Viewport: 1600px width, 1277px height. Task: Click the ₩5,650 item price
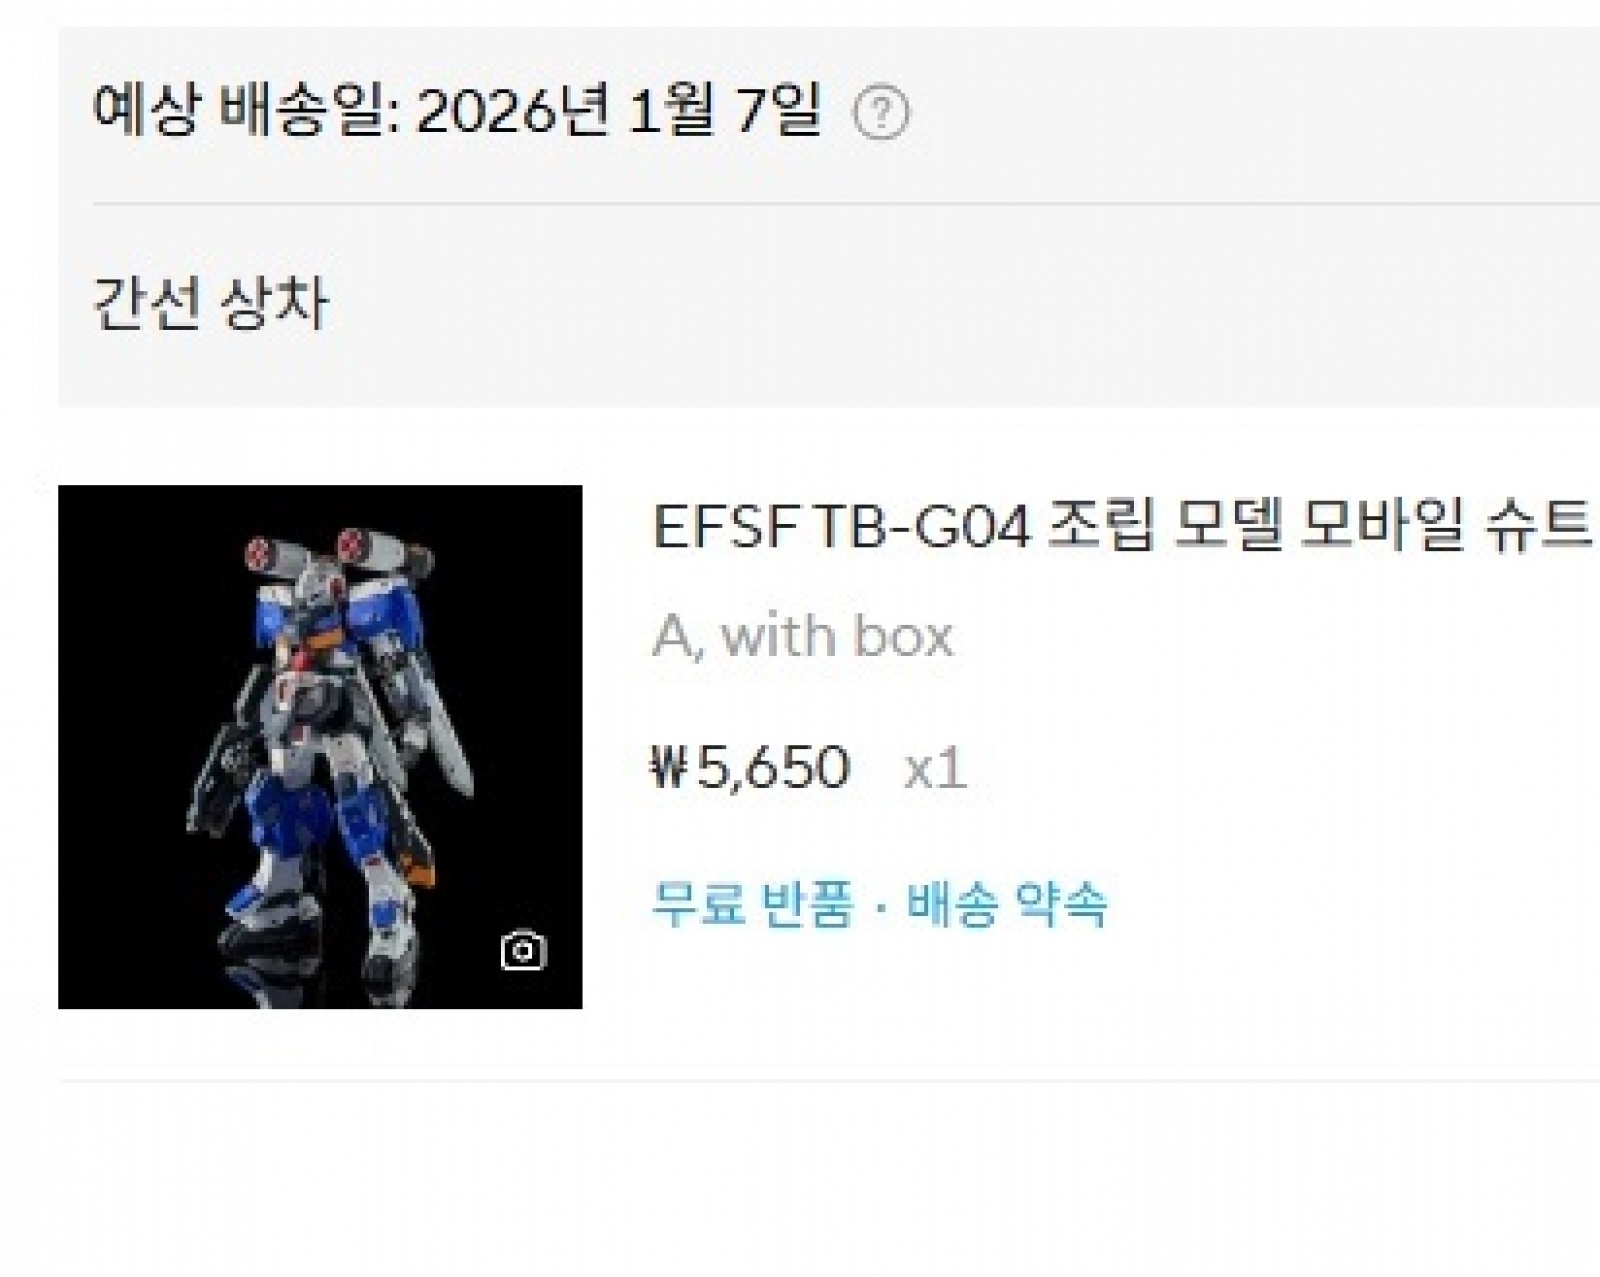(751, 768)
